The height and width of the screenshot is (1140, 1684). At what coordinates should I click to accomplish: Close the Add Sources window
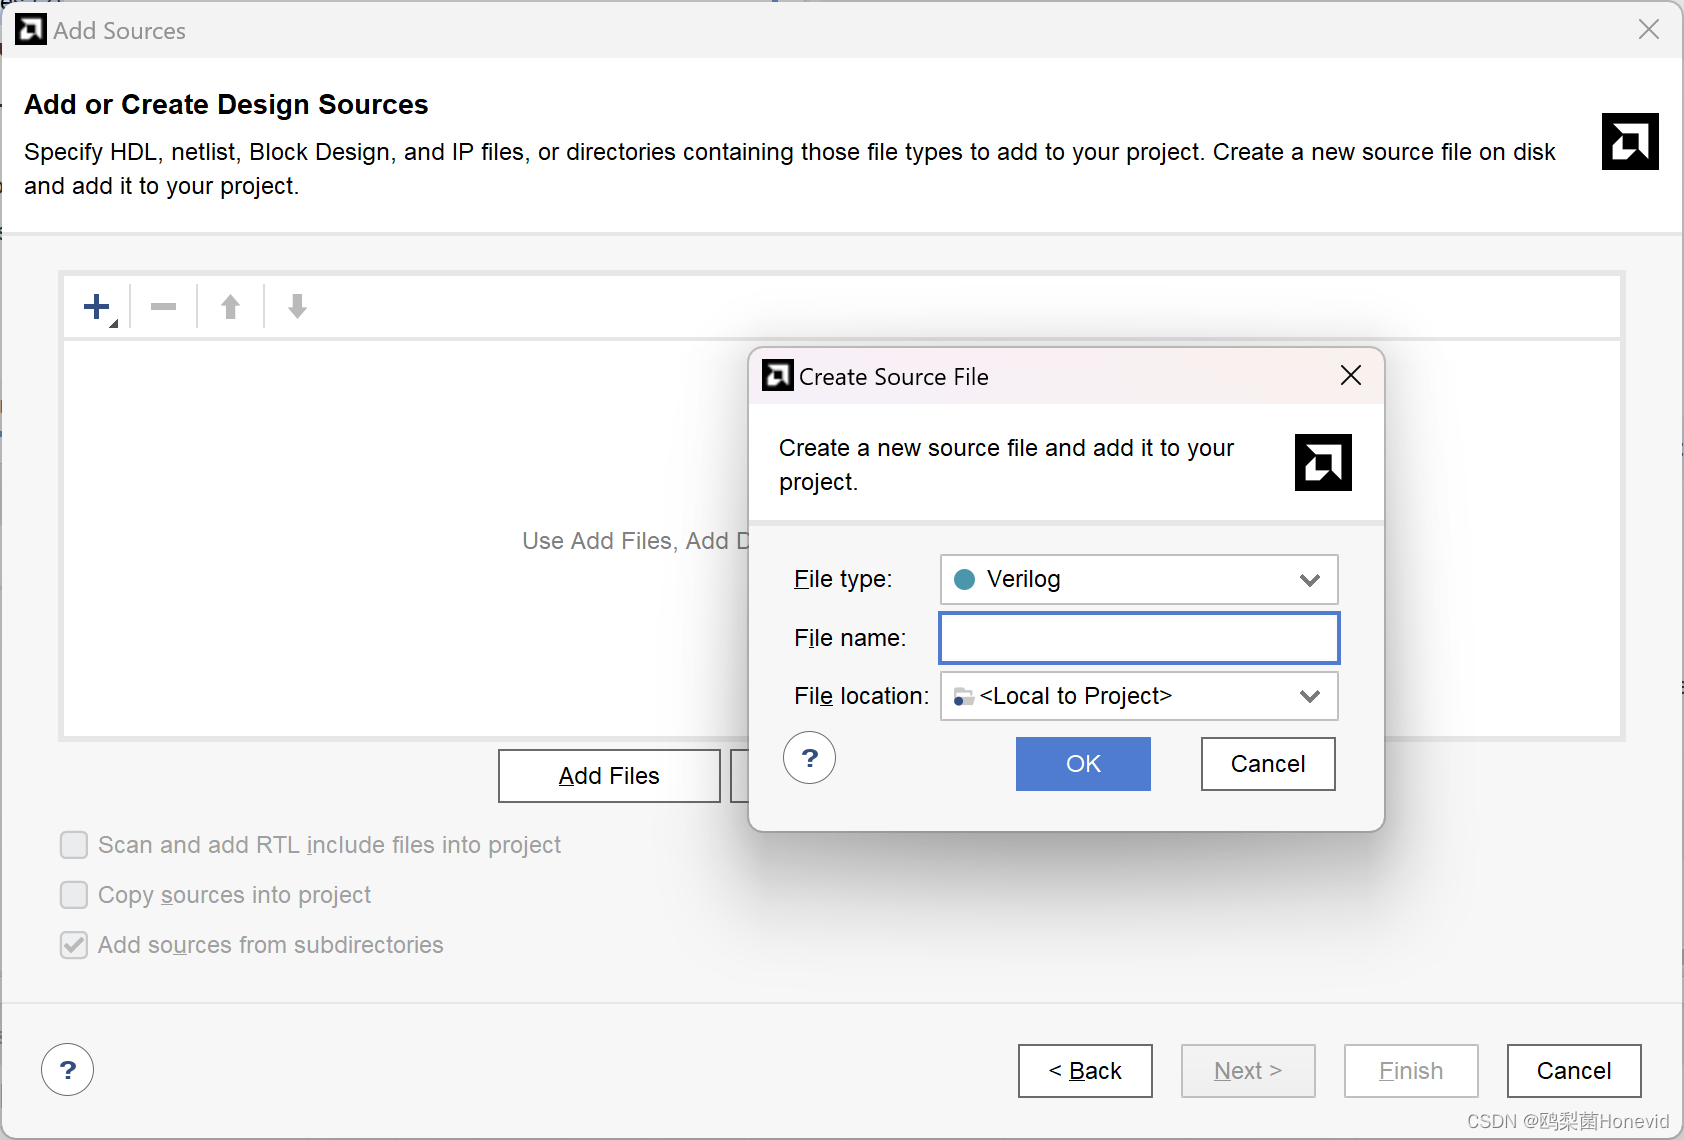point(1649,30)
